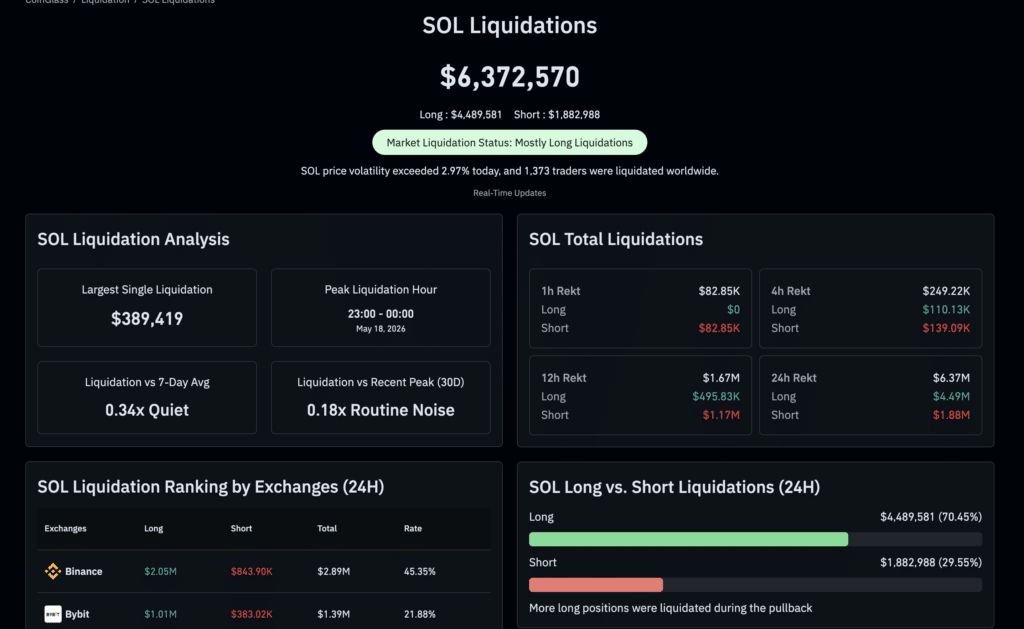Click Bybit short liquidation $383.02K
The width and height of the screenshot is (1024, 629).
[251, 614]
